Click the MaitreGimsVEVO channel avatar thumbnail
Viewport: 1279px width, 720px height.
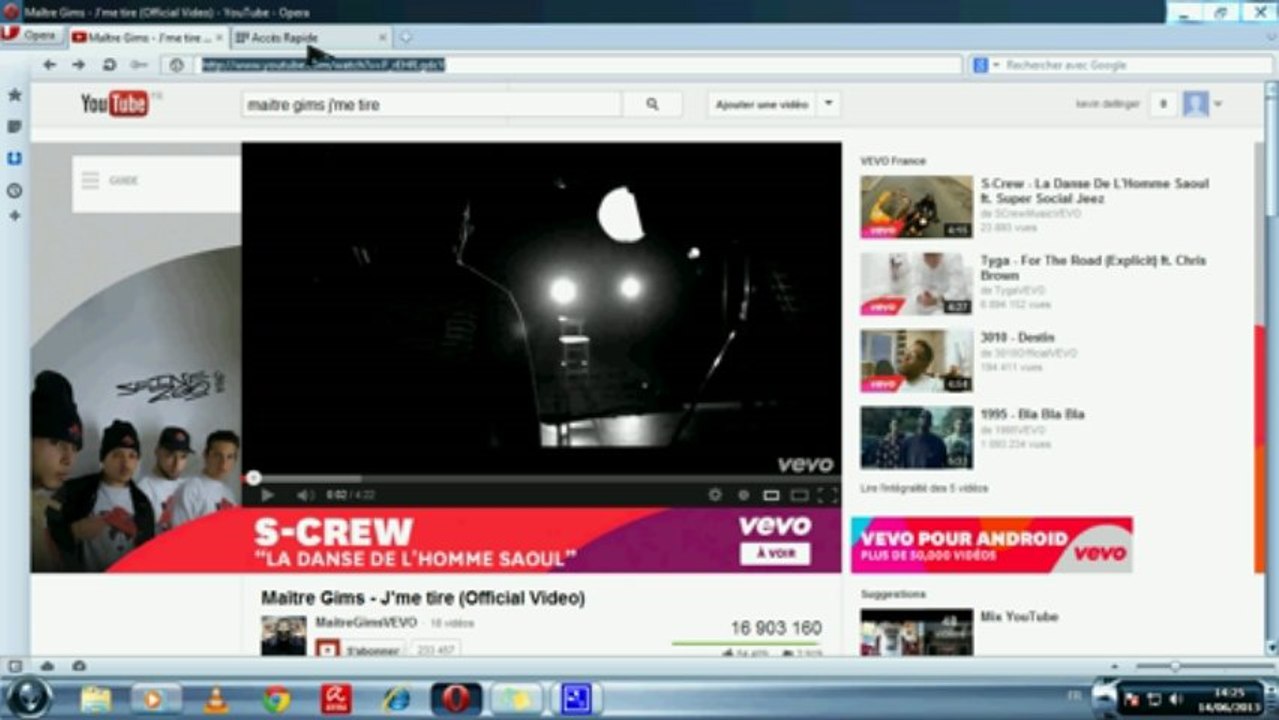(x=284, y=635)
